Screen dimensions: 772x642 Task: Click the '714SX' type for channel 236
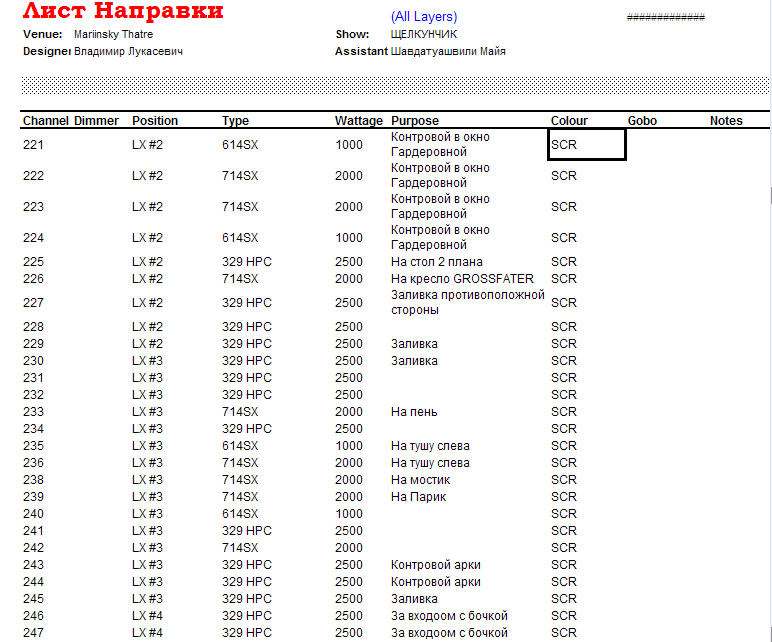point(240,463)
